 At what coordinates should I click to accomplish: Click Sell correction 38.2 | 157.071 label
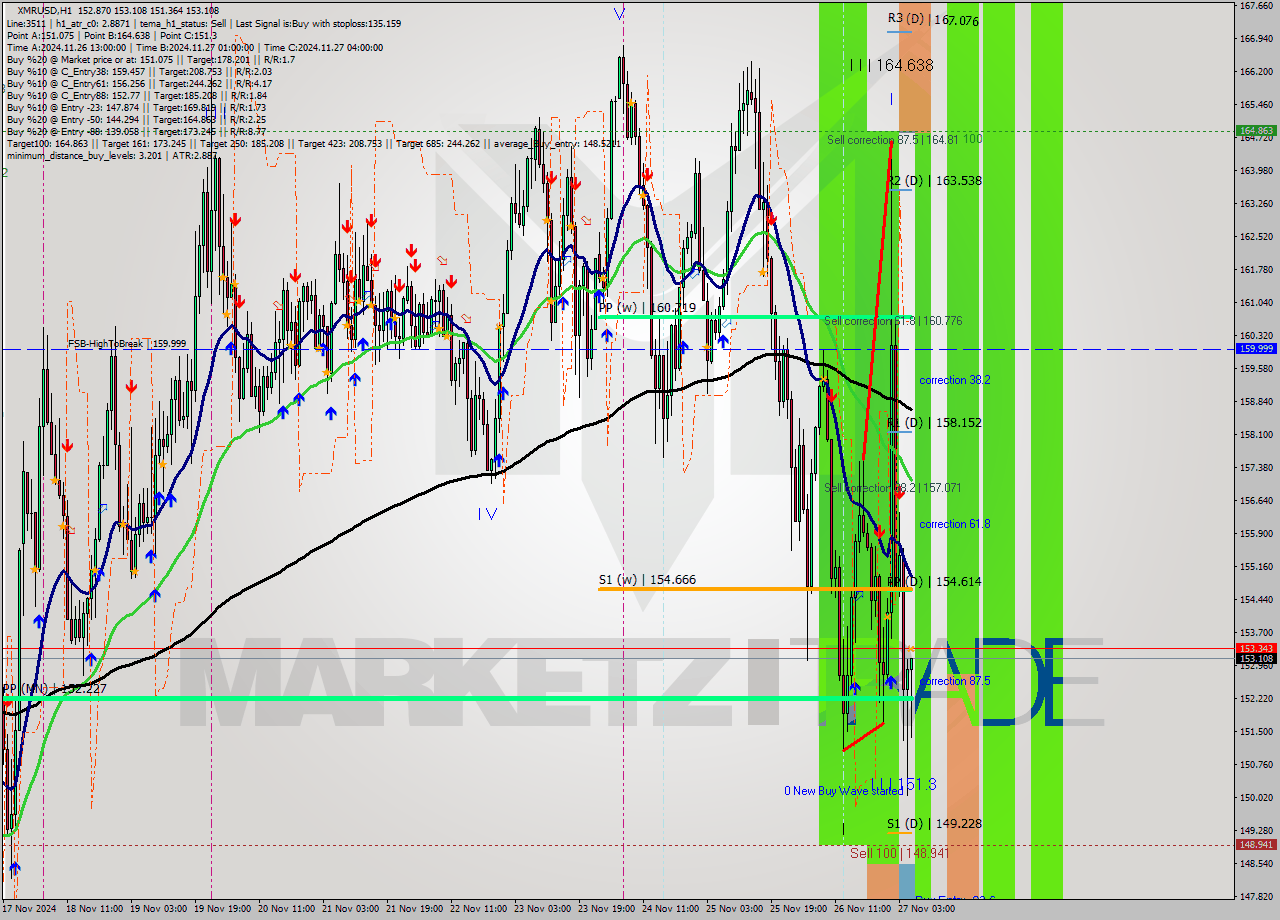pyautogui.click(x=892, y=488)
